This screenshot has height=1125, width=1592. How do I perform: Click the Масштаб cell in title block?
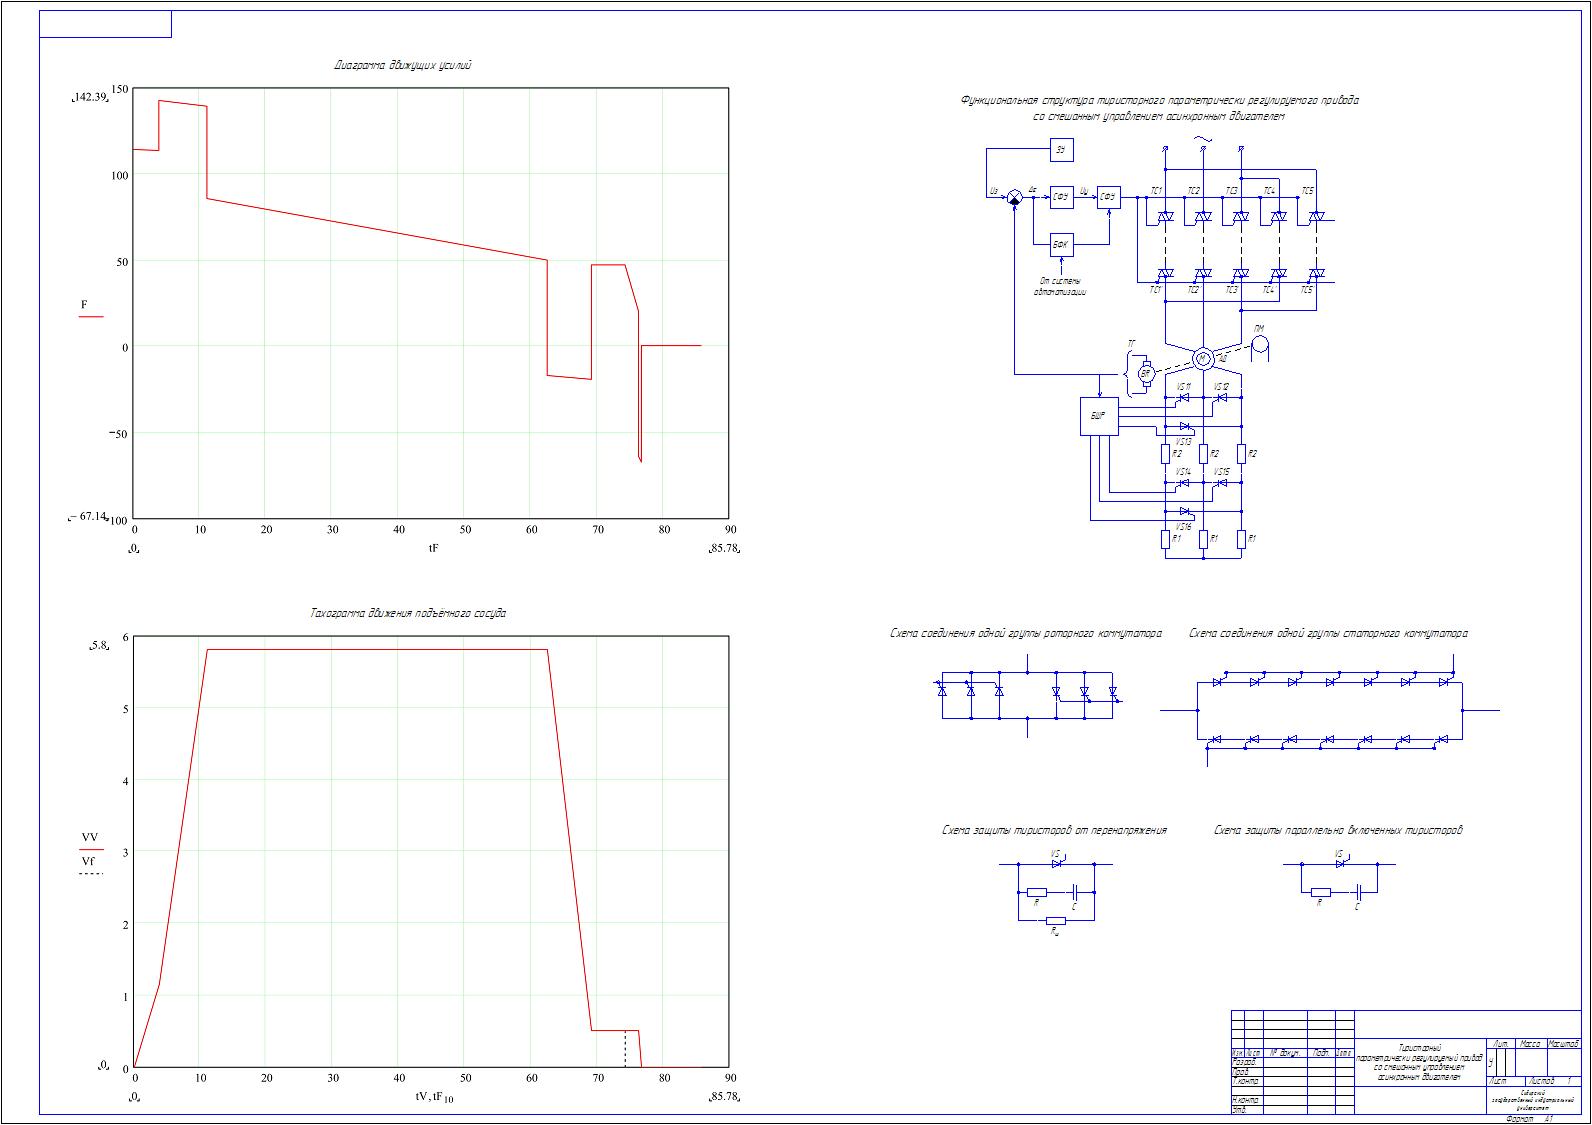[x=1564, y=1044]
